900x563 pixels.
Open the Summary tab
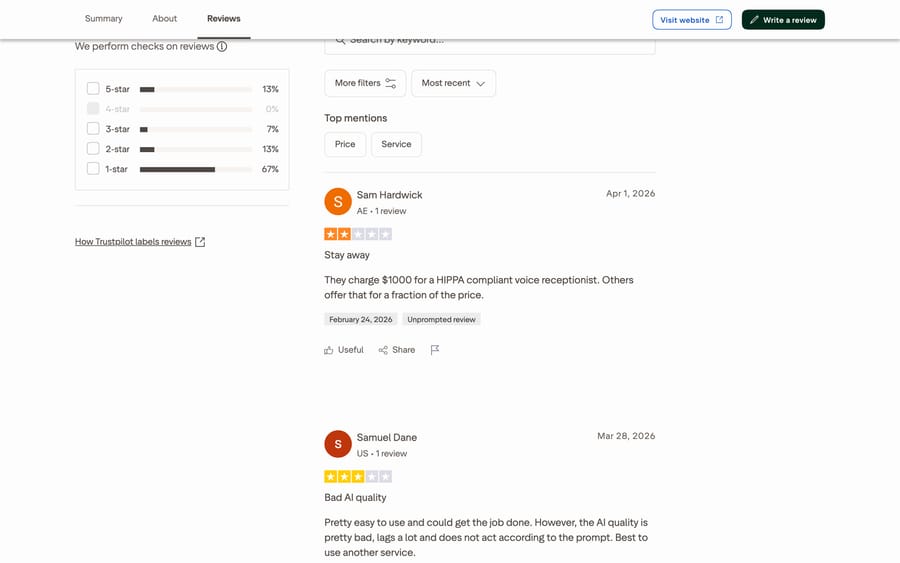click(x=103, y=18)
